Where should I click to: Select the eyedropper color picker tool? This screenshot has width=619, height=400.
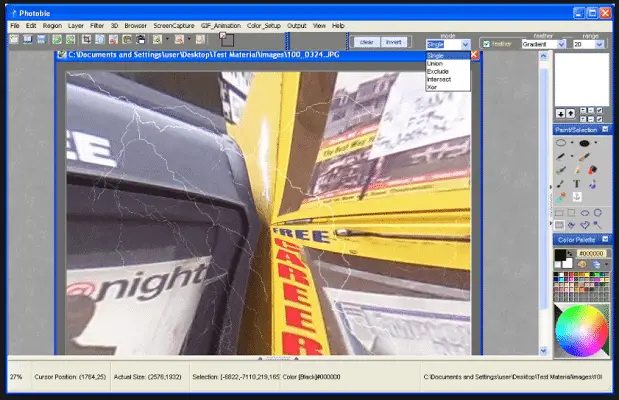point(561,196)
